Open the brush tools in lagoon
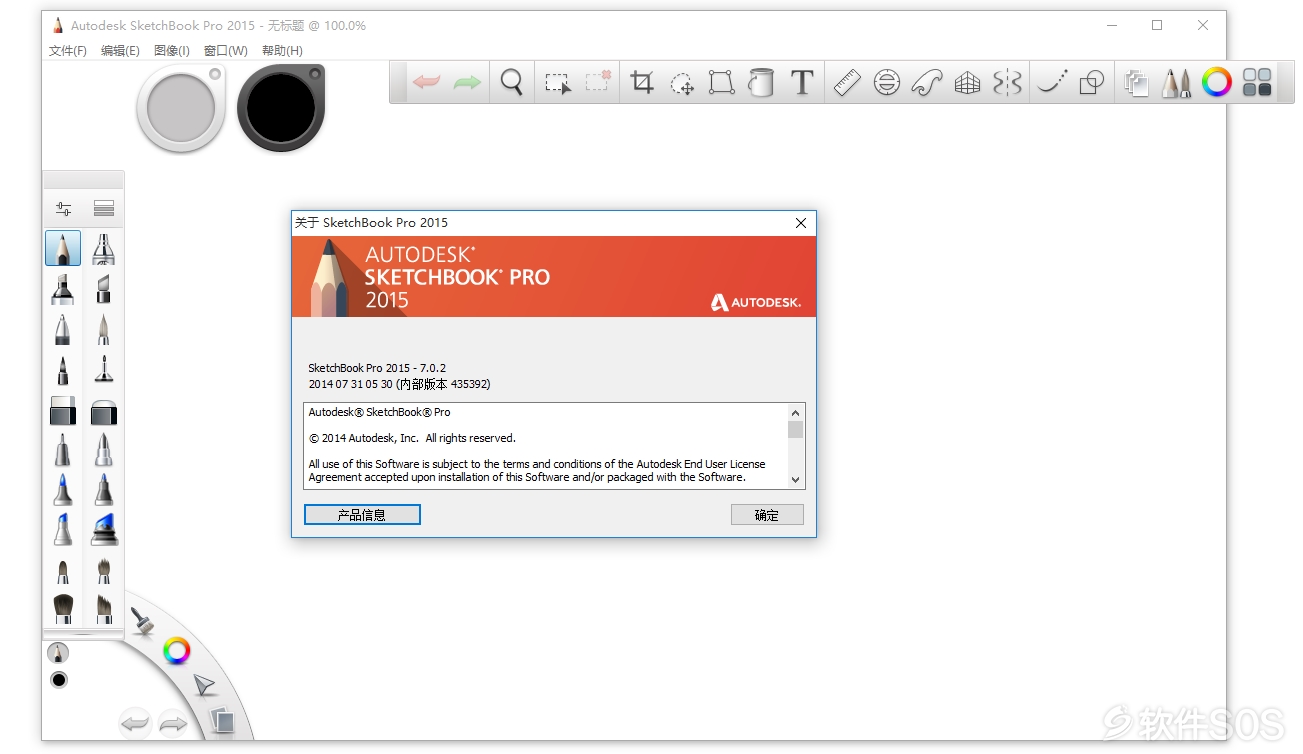This screenshot has width=1303, height=754. (x=143, y=622)
